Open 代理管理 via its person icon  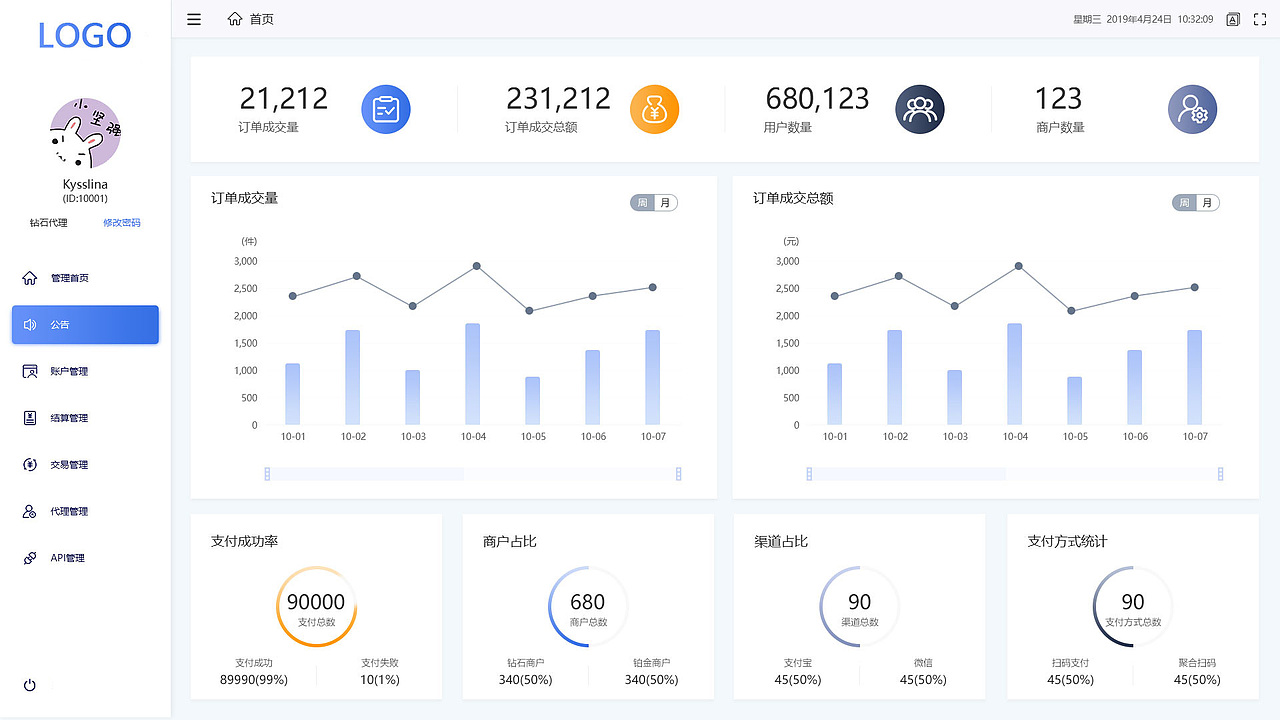30,511
